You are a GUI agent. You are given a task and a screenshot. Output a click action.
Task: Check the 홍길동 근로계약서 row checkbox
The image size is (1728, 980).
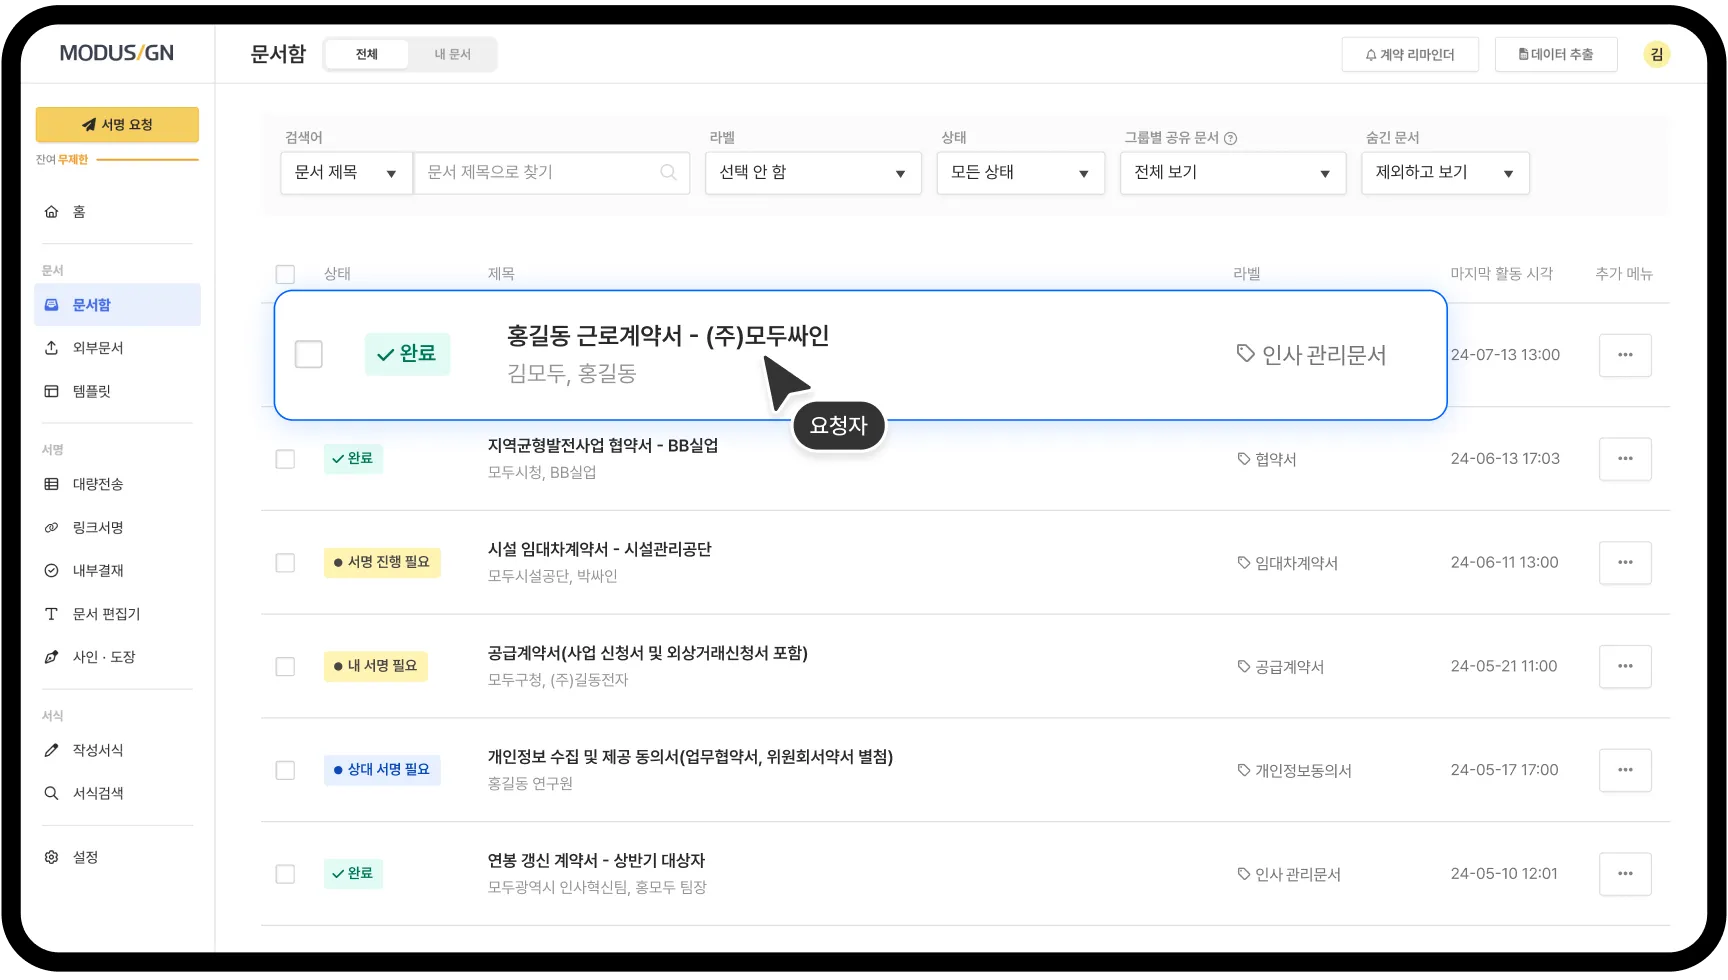(309, 354)
